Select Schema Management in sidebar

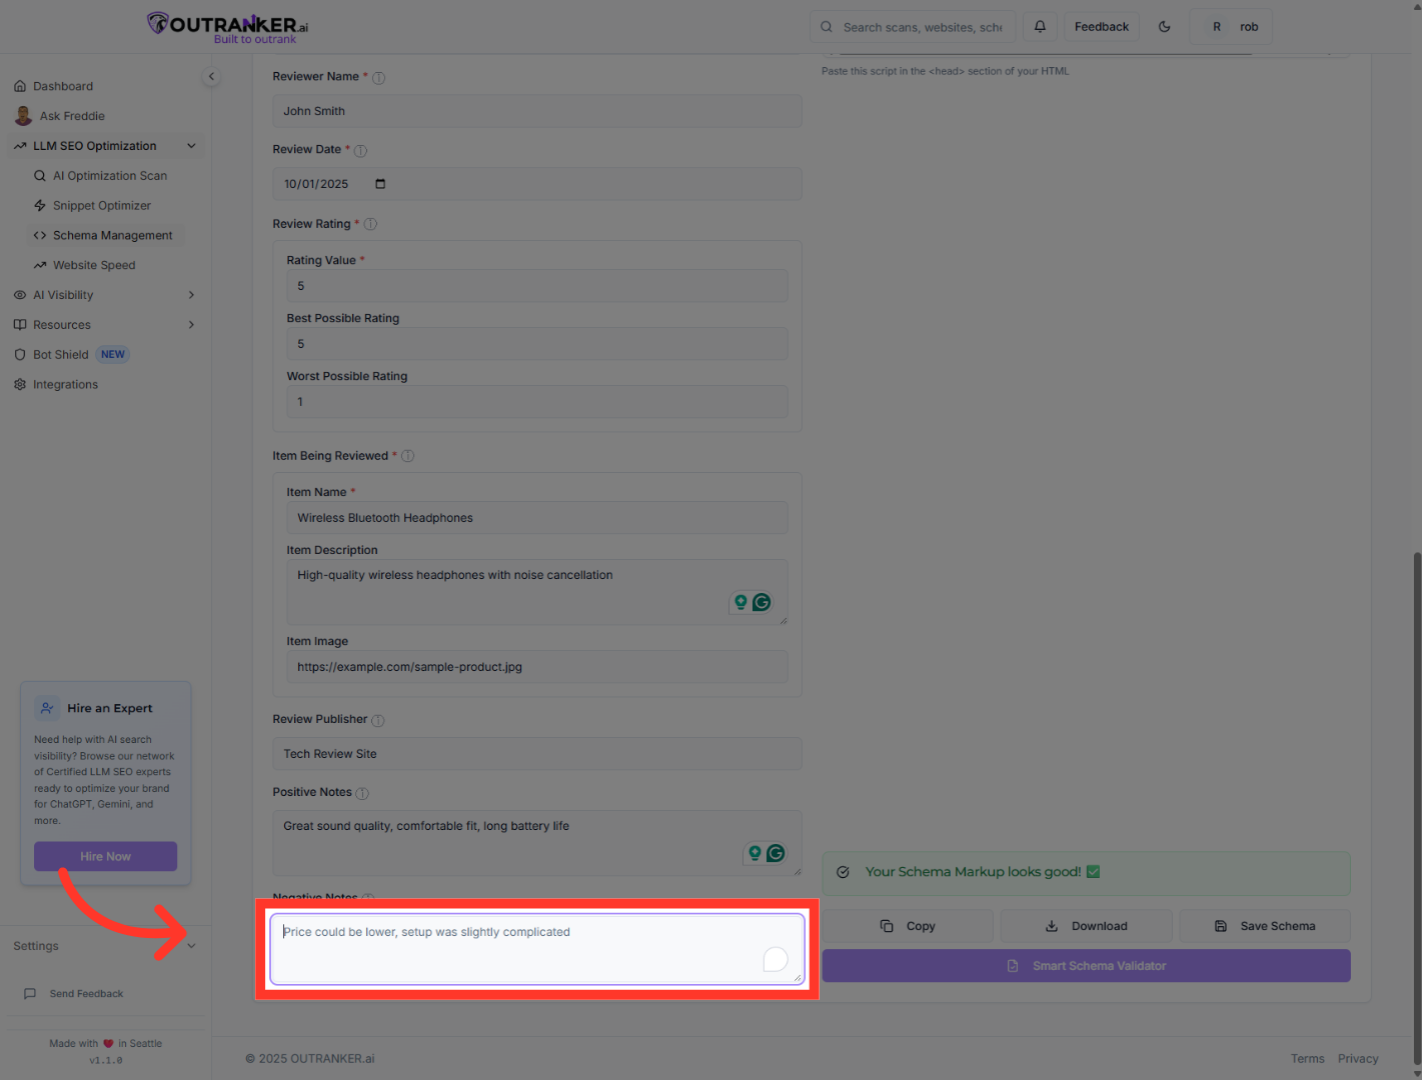107,236
